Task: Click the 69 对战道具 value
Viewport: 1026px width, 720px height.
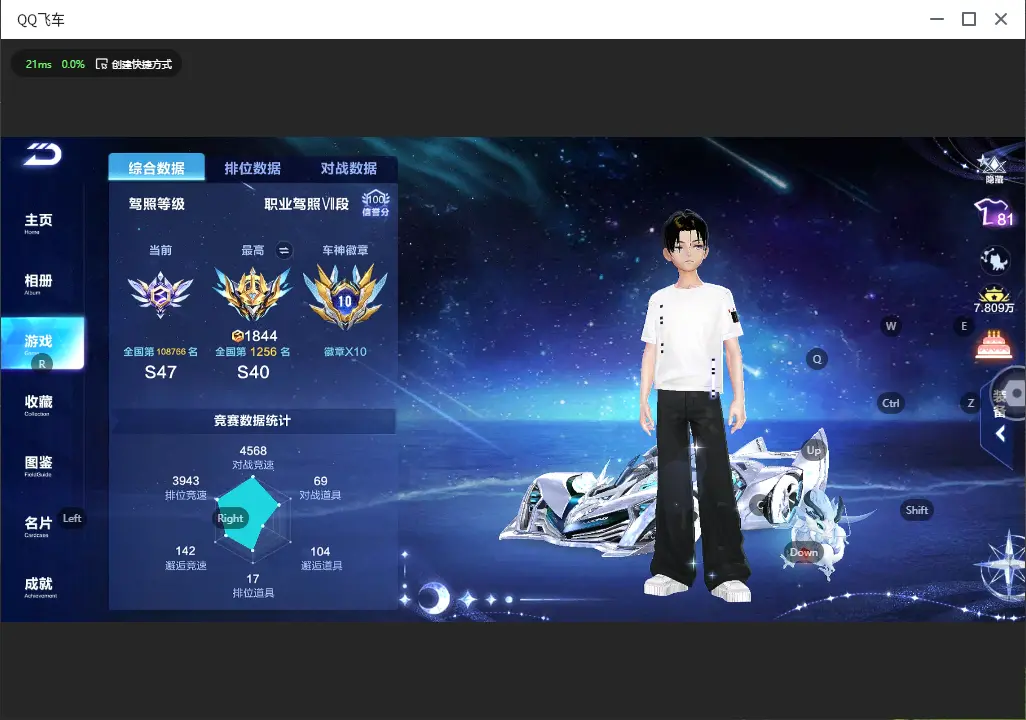Action: 320,488
